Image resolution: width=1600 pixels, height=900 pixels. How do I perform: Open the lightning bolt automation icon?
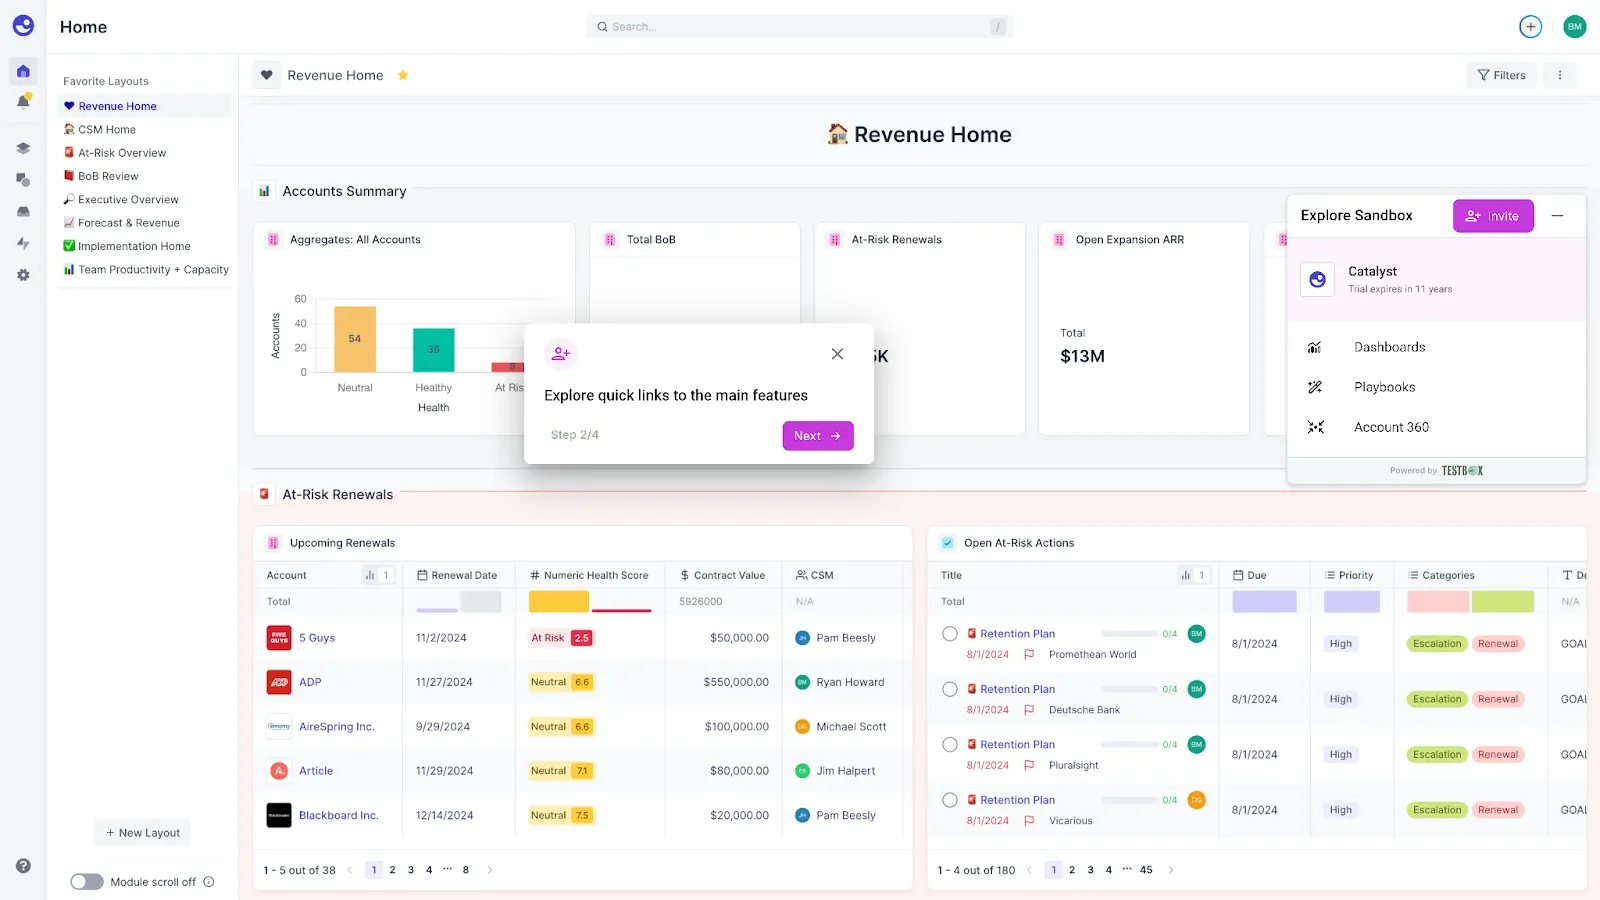23,243
